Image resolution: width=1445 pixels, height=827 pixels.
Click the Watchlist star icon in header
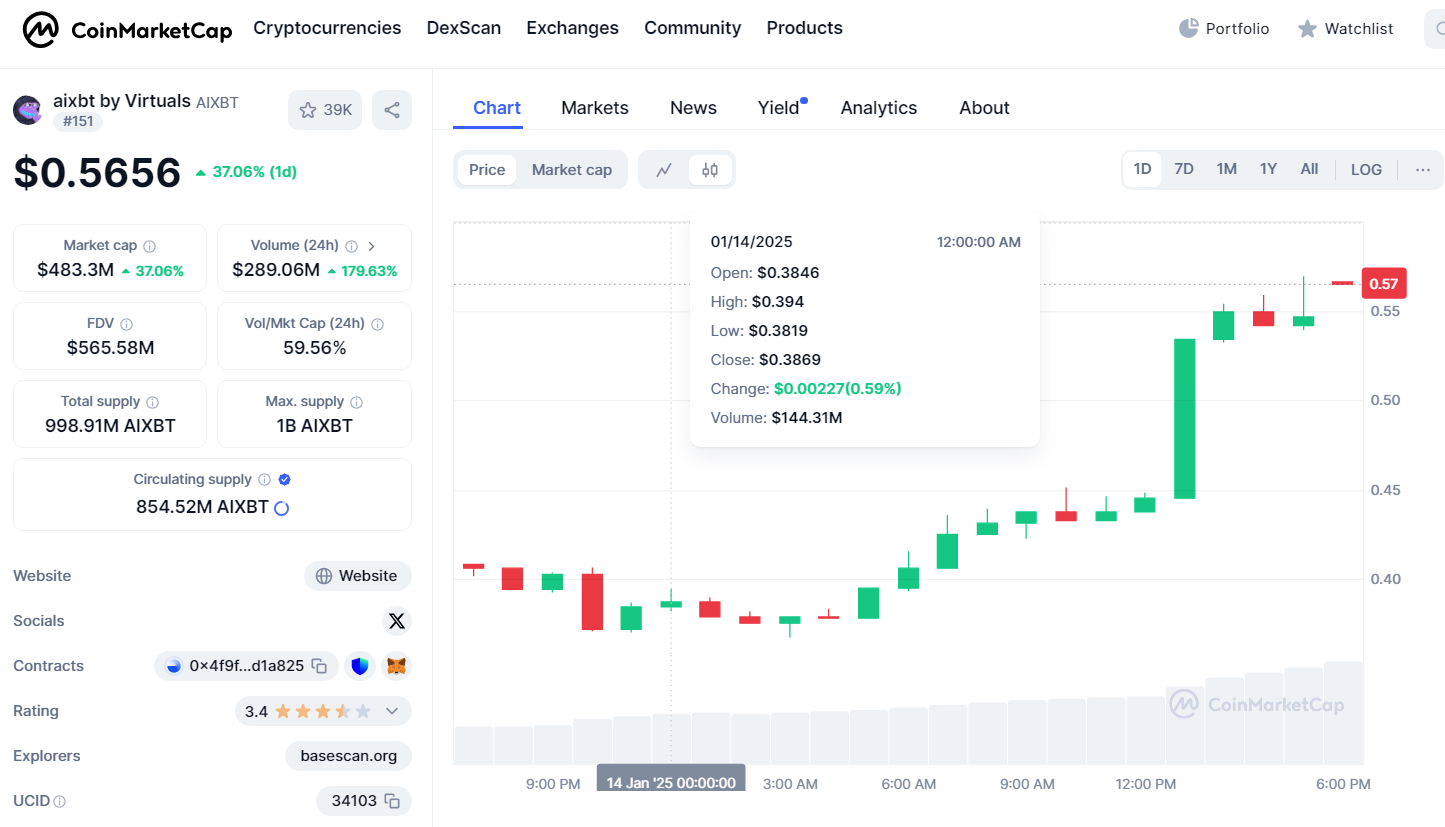click(1307, 29)
